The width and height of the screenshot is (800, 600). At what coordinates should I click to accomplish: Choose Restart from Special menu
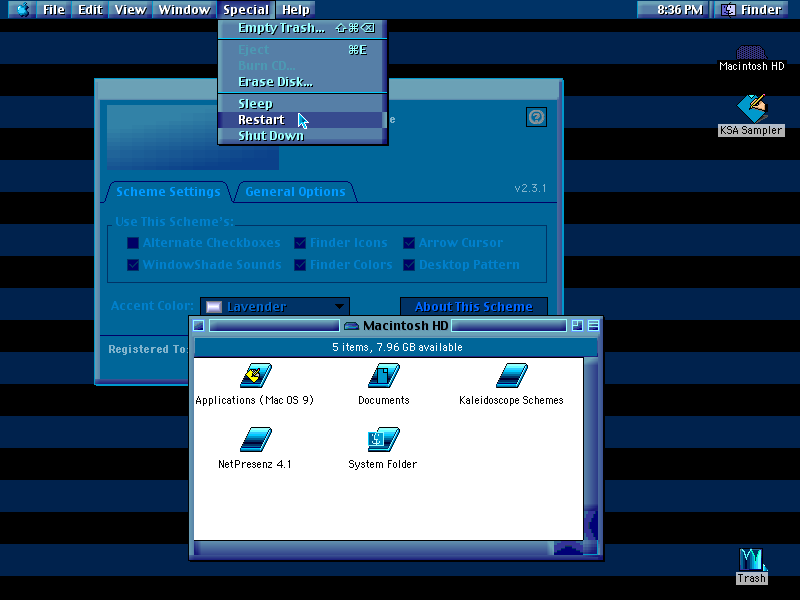click(x=303, y=119)
